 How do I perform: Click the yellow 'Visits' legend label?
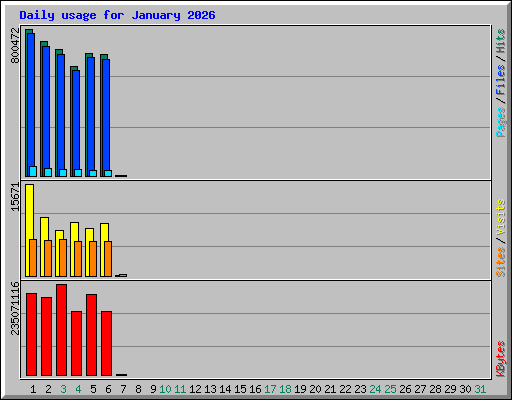500,217
